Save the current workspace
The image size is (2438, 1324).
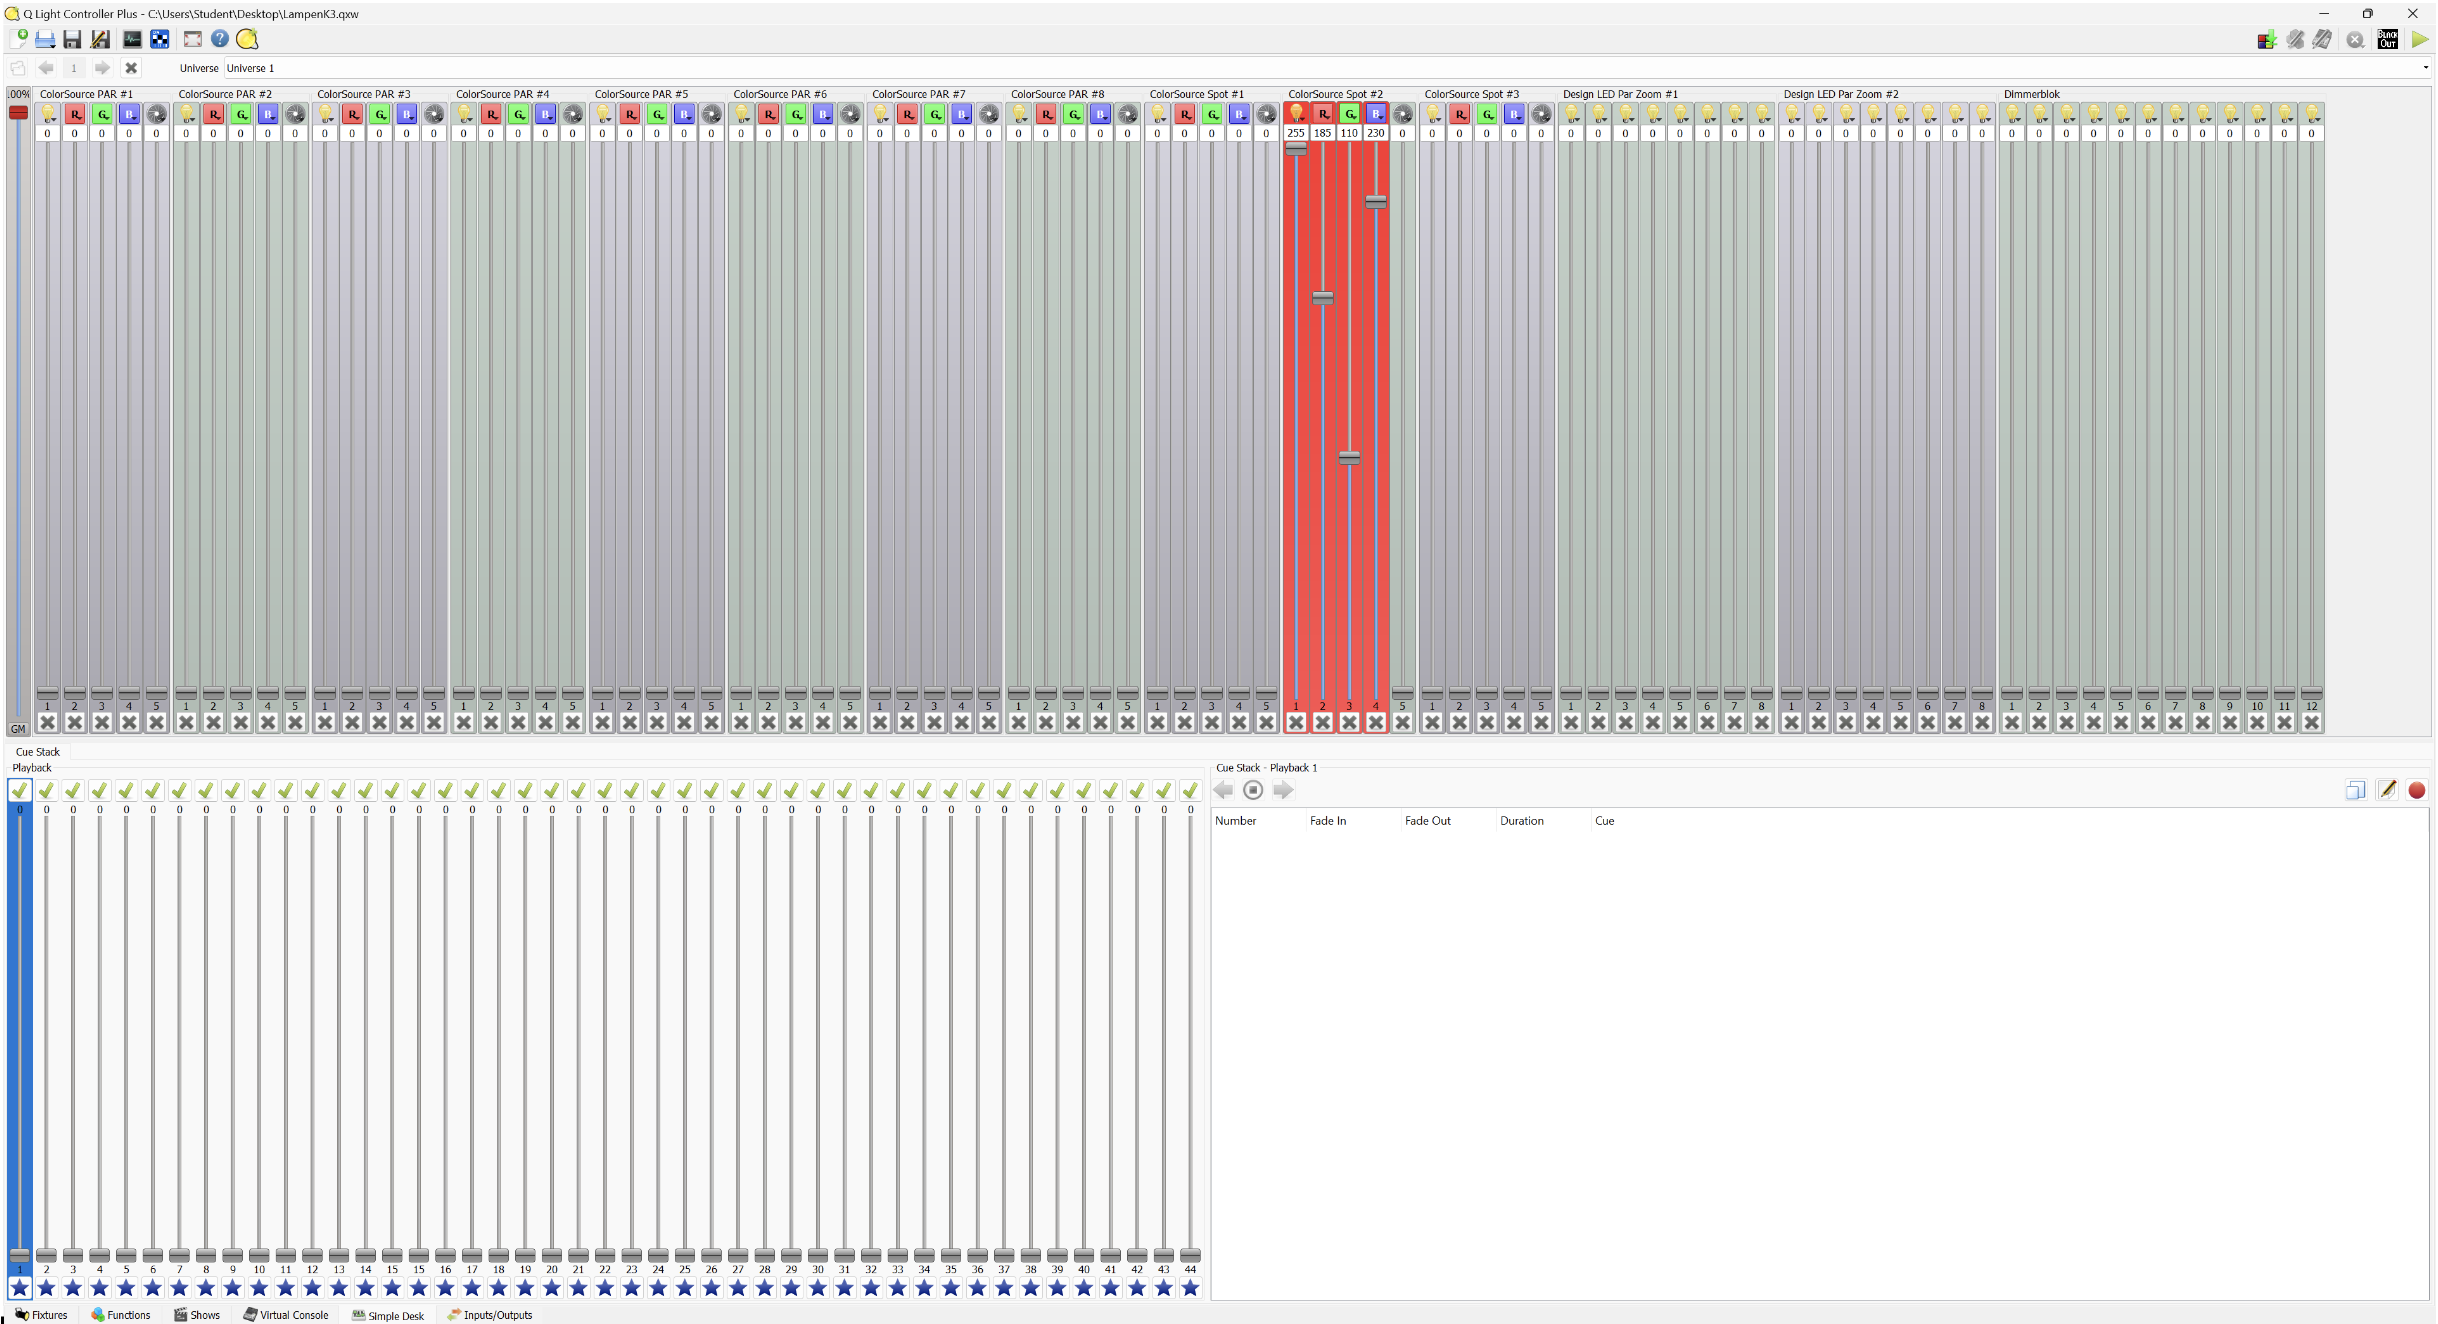click(72, 39)
